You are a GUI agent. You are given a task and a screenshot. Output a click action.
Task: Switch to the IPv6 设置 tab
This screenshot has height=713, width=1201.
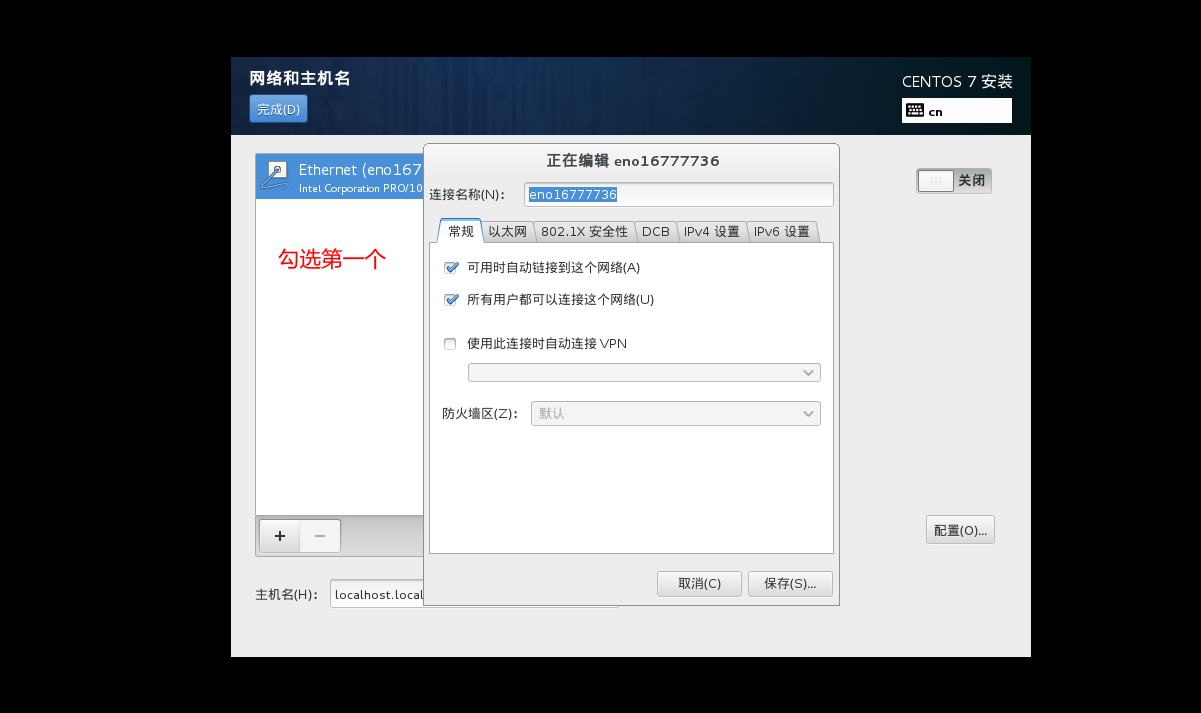point(783,231)
